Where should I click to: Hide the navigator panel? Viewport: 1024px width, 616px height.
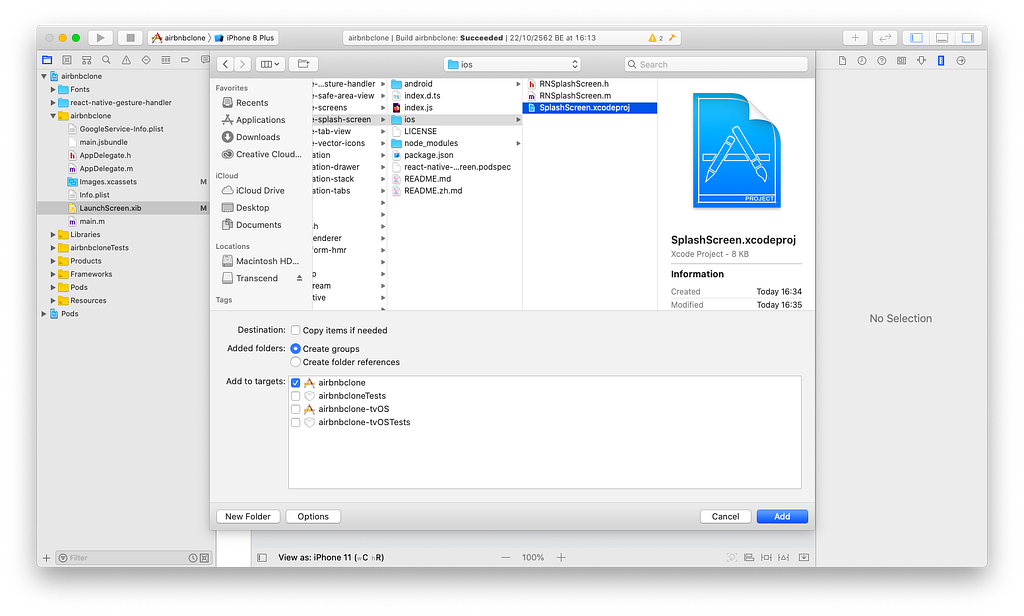[x=916, y=38]
